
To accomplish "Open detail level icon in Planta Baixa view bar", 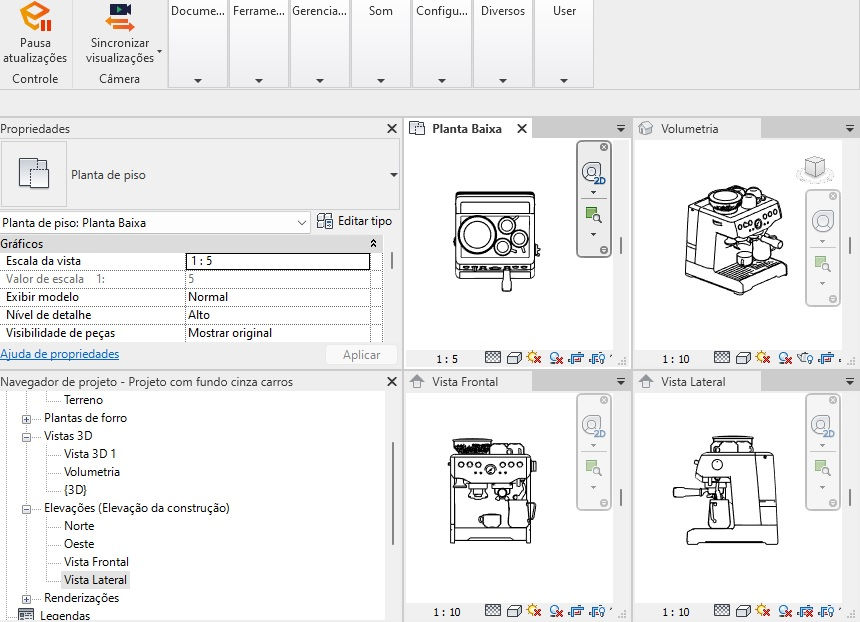I will (493, 358).
